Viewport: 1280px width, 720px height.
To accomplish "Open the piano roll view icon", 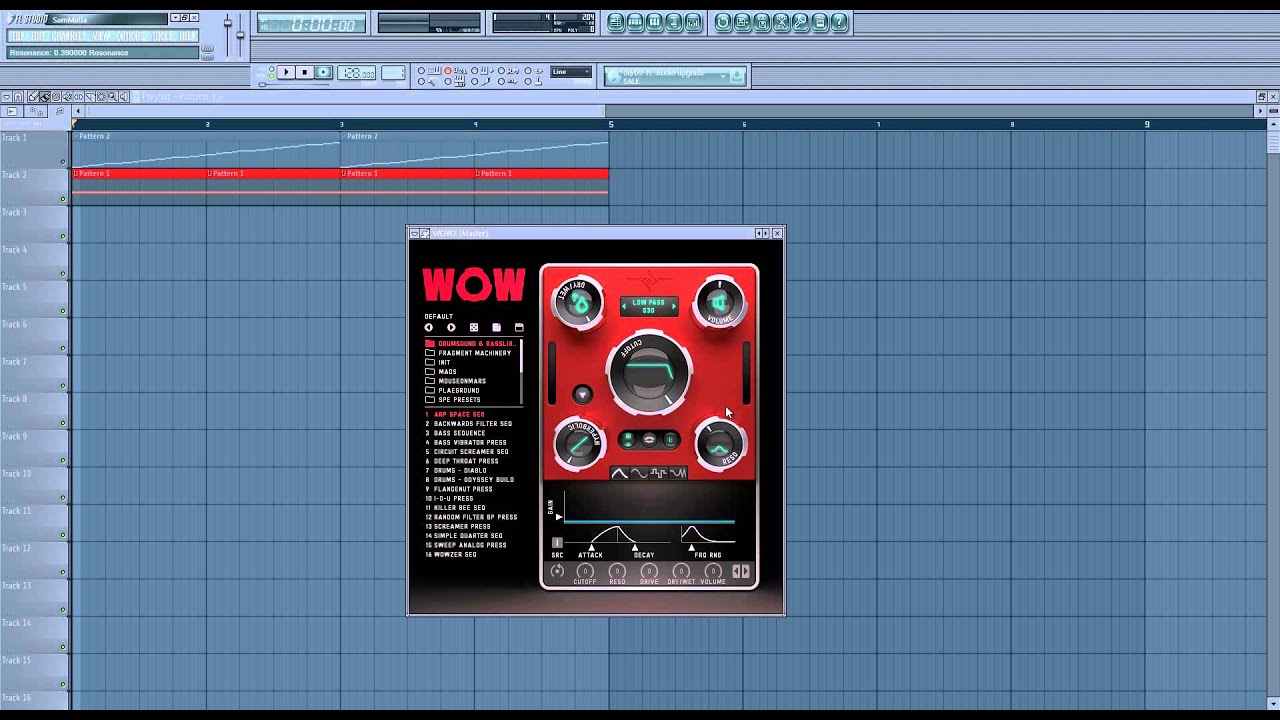I will tap(654, 22).
